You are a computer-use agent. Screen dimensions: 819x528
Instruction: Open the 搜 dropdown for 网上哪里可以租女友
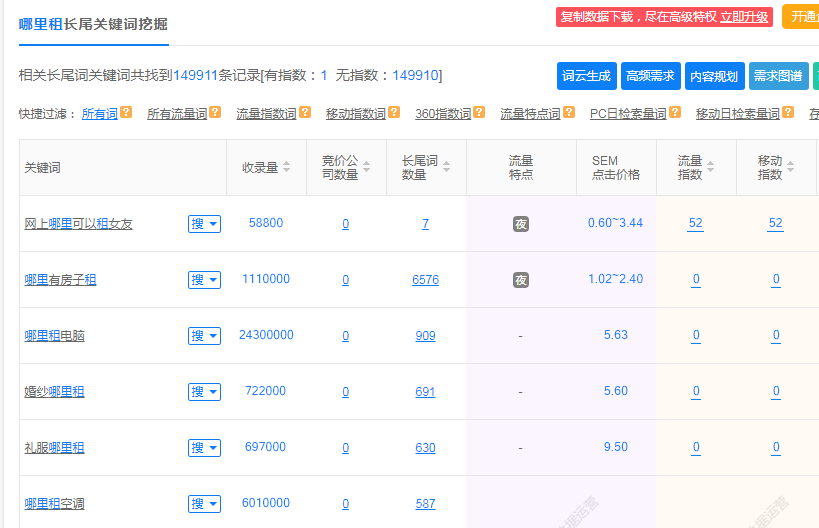click(x=204, y=224)
